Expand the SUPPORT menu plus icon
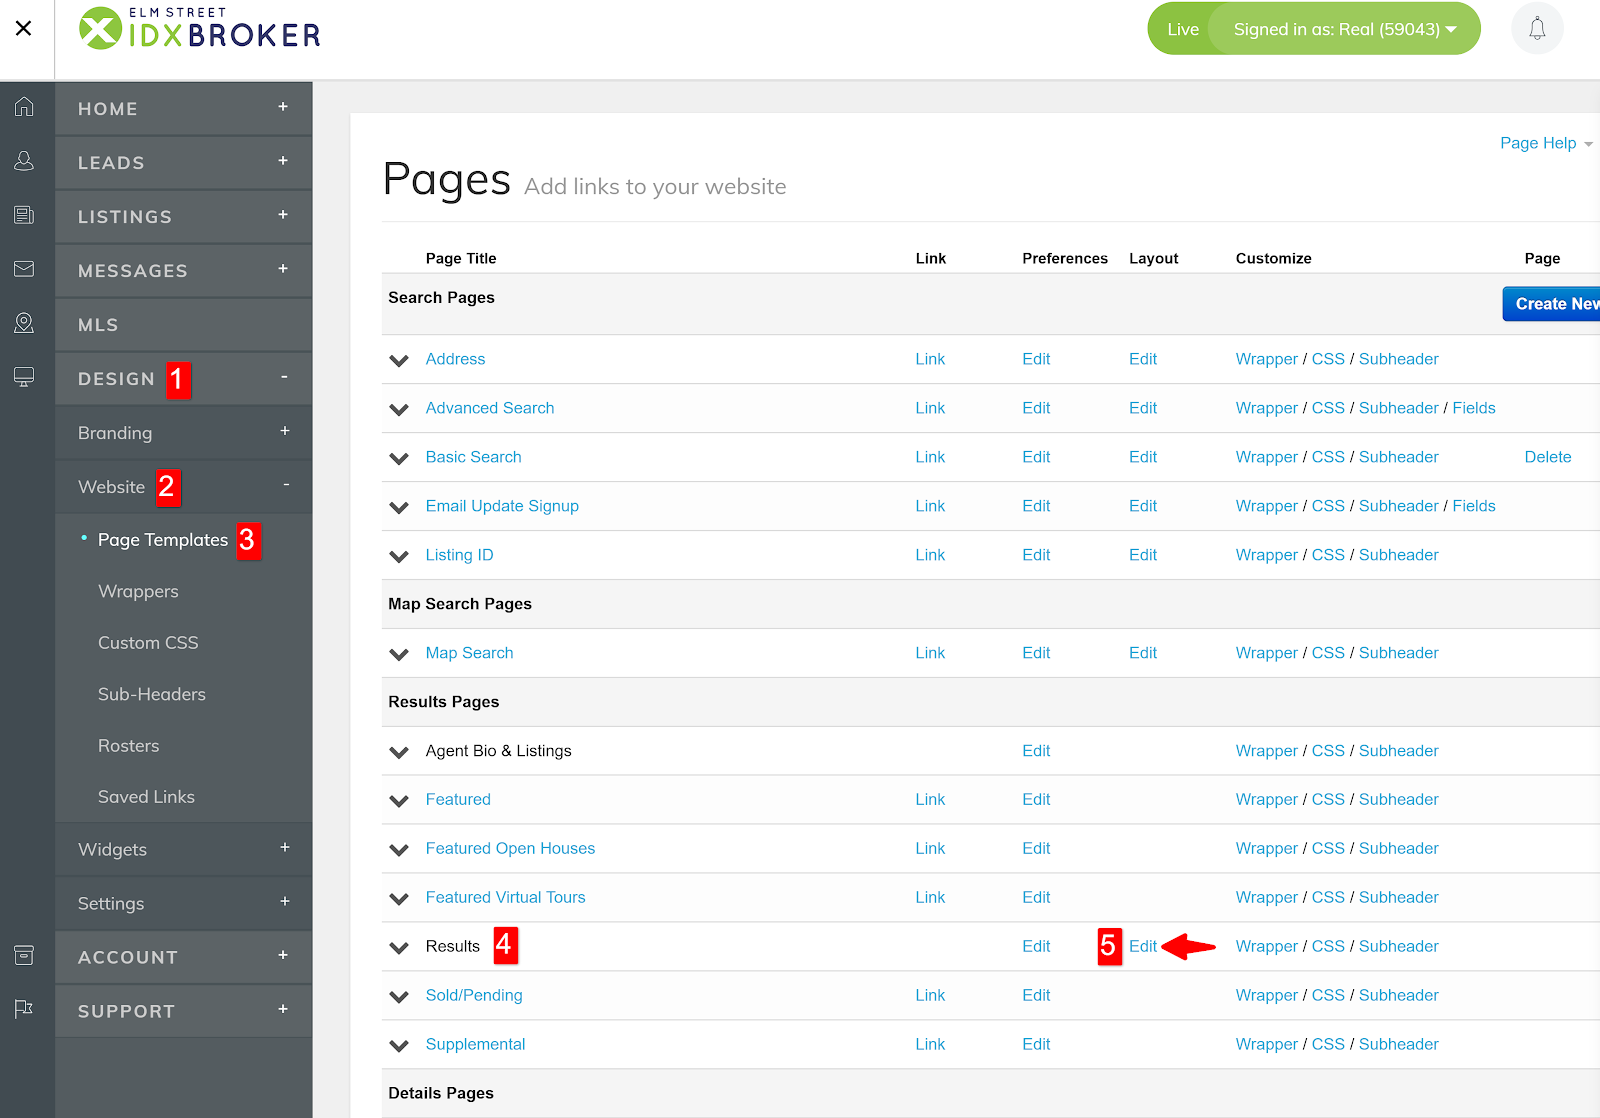 283,1010
